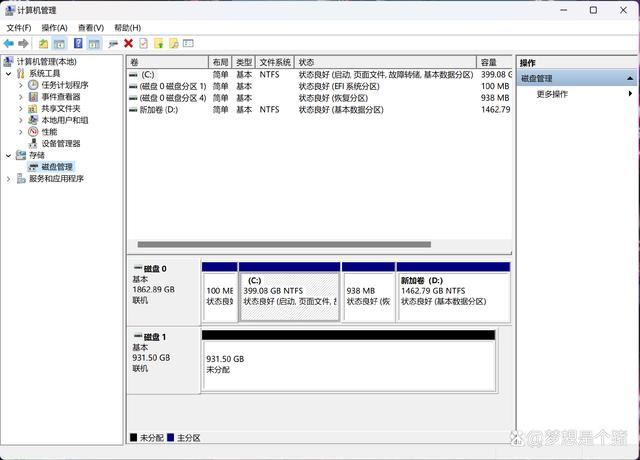Screen dimensions: 640x460
Task: Expand the 服务和应用程序 node
Action: (9, 179)
